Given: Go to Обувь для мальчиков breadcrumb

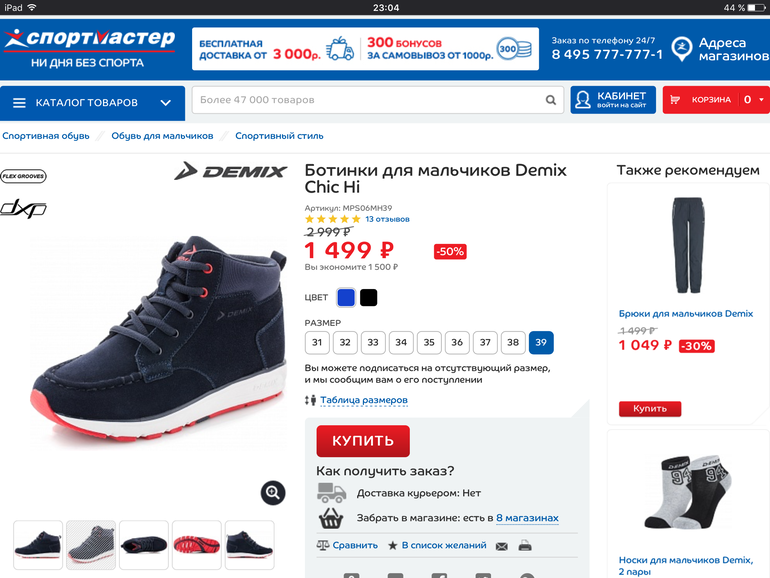Looking at the screenshot, I should tap(162, 136).
